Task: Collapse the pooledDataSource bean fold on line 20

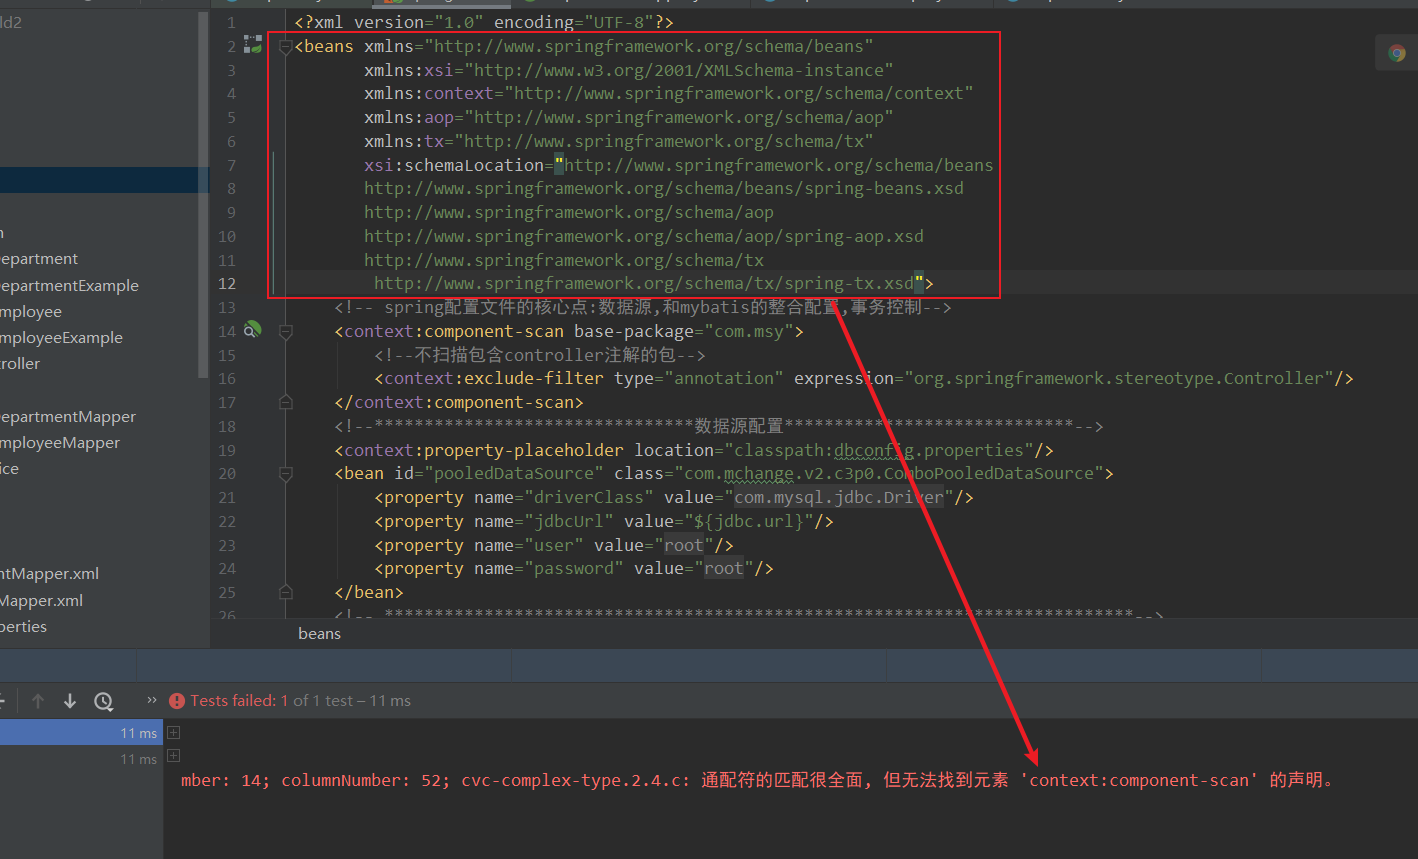Action: tap(285, 473)
